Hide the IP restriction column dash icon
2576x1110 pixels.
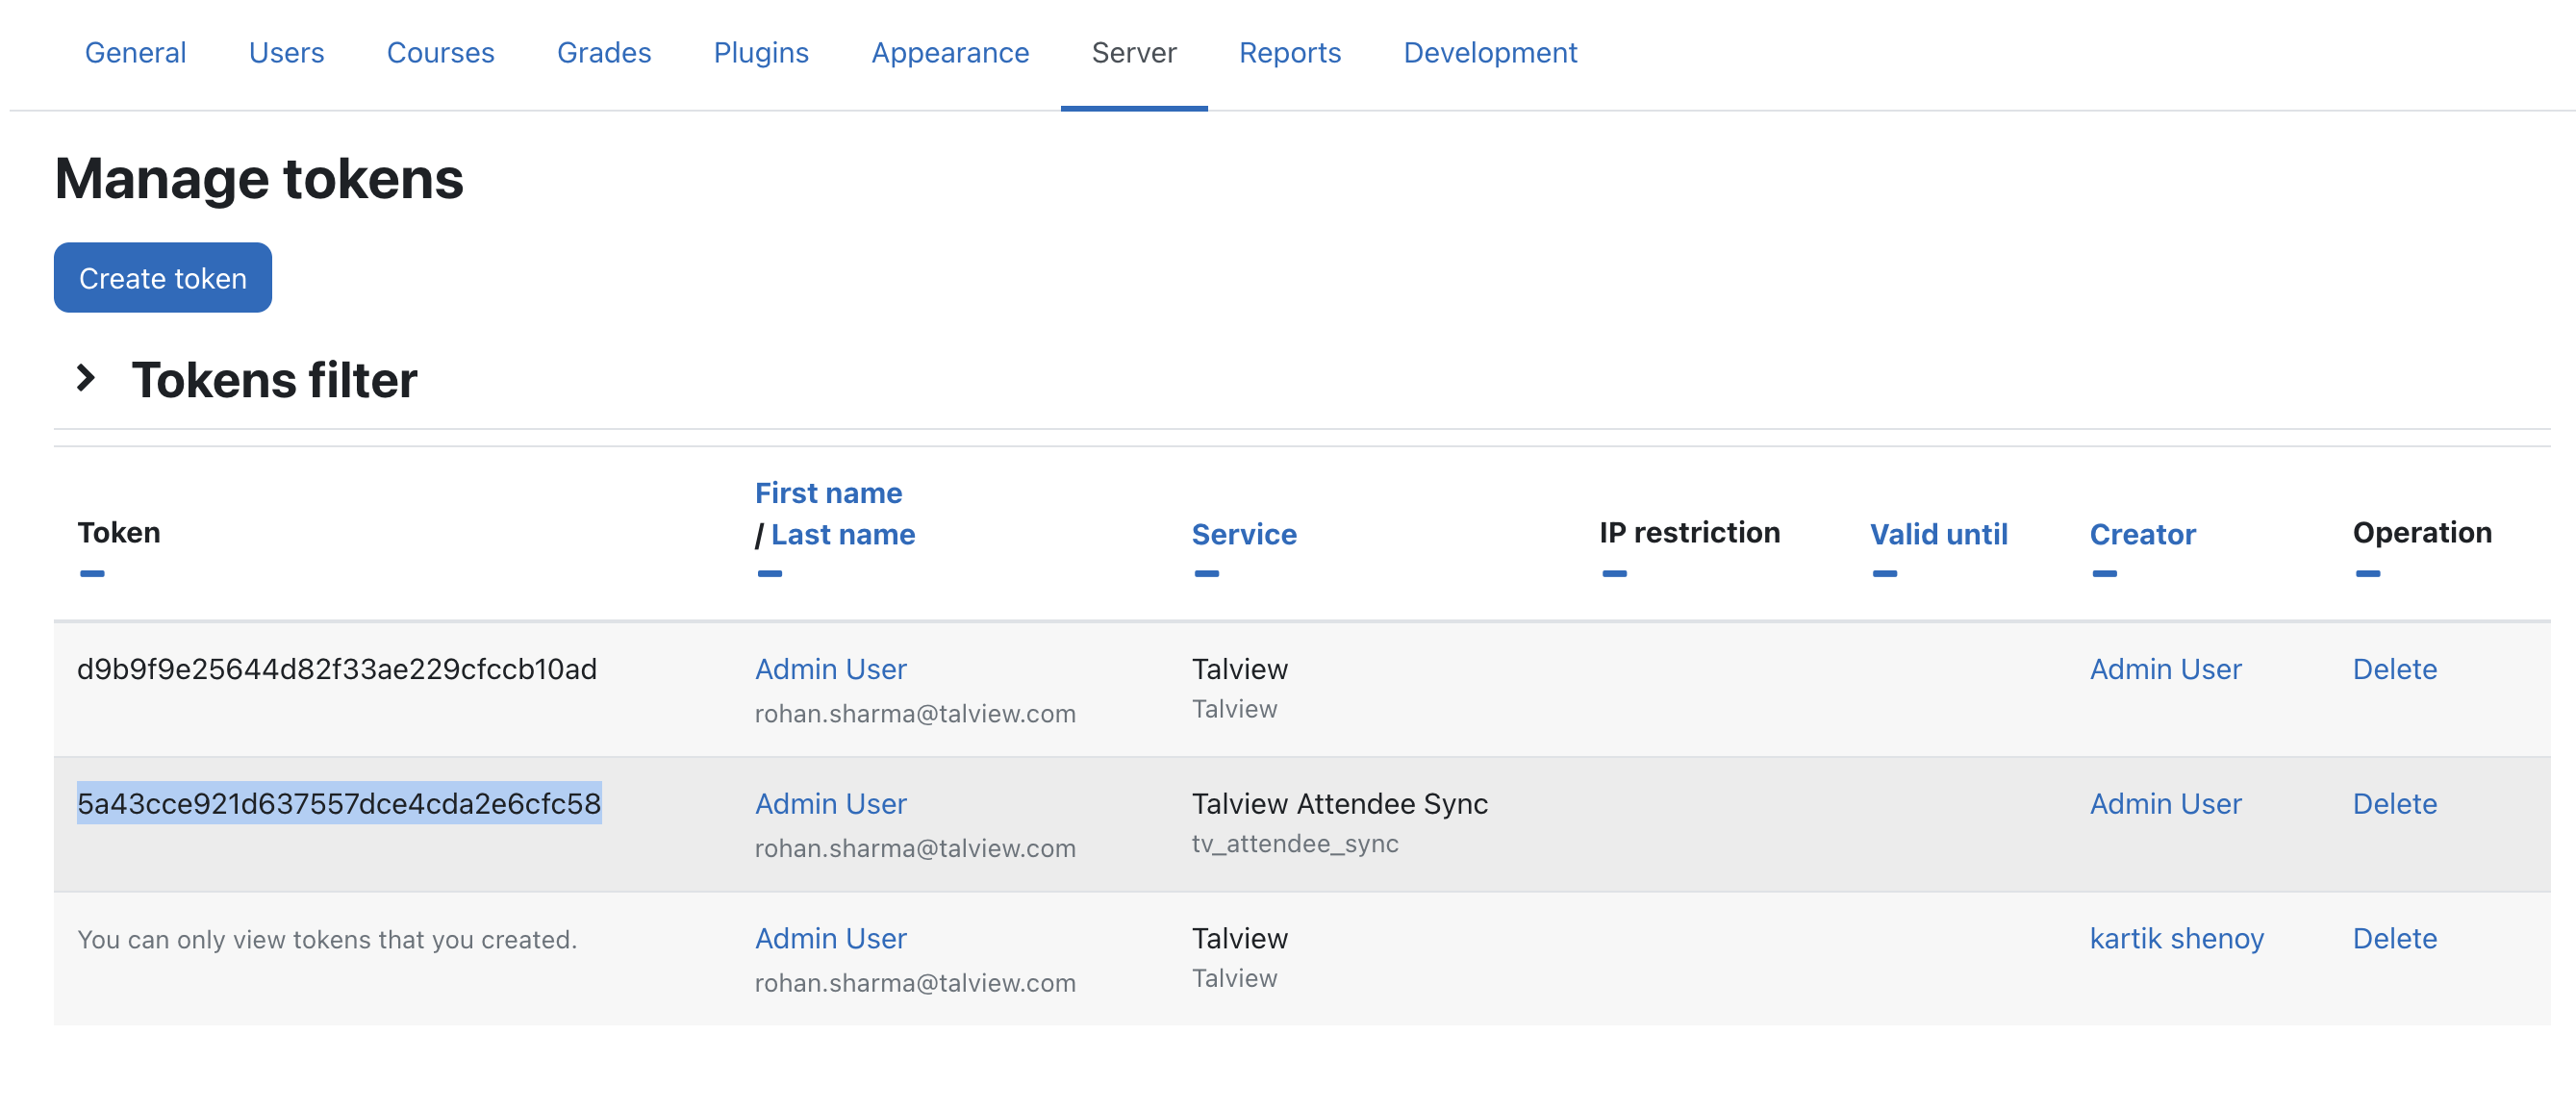point(1613,574)
